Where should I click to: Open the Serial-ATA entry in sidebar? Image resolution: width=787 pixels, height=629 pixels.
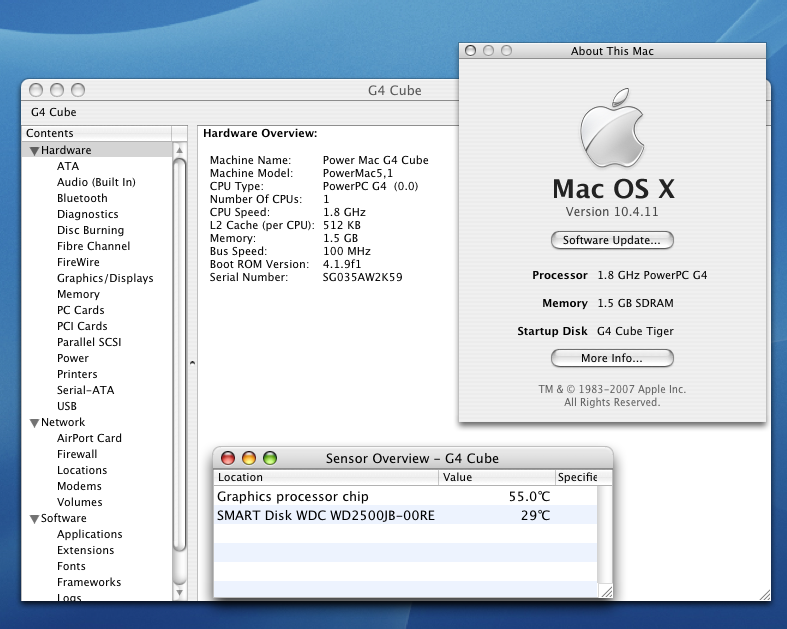(x=85, y=390)
